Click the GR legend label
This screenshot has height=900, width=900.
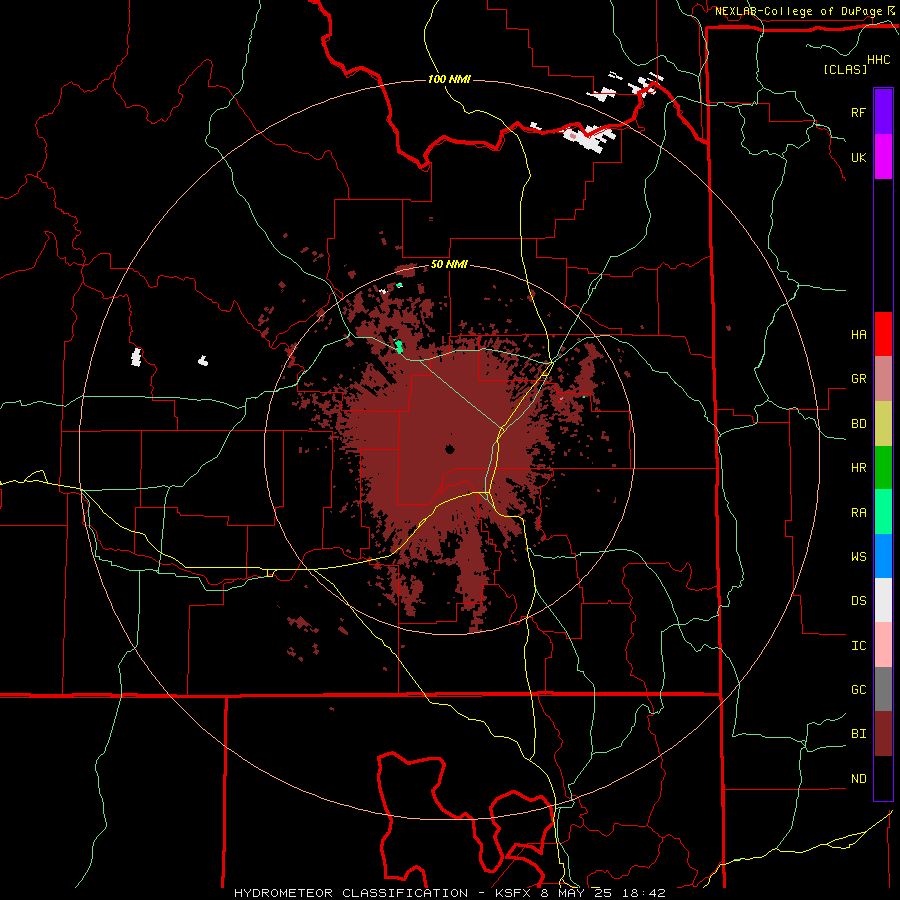(858, 379)
